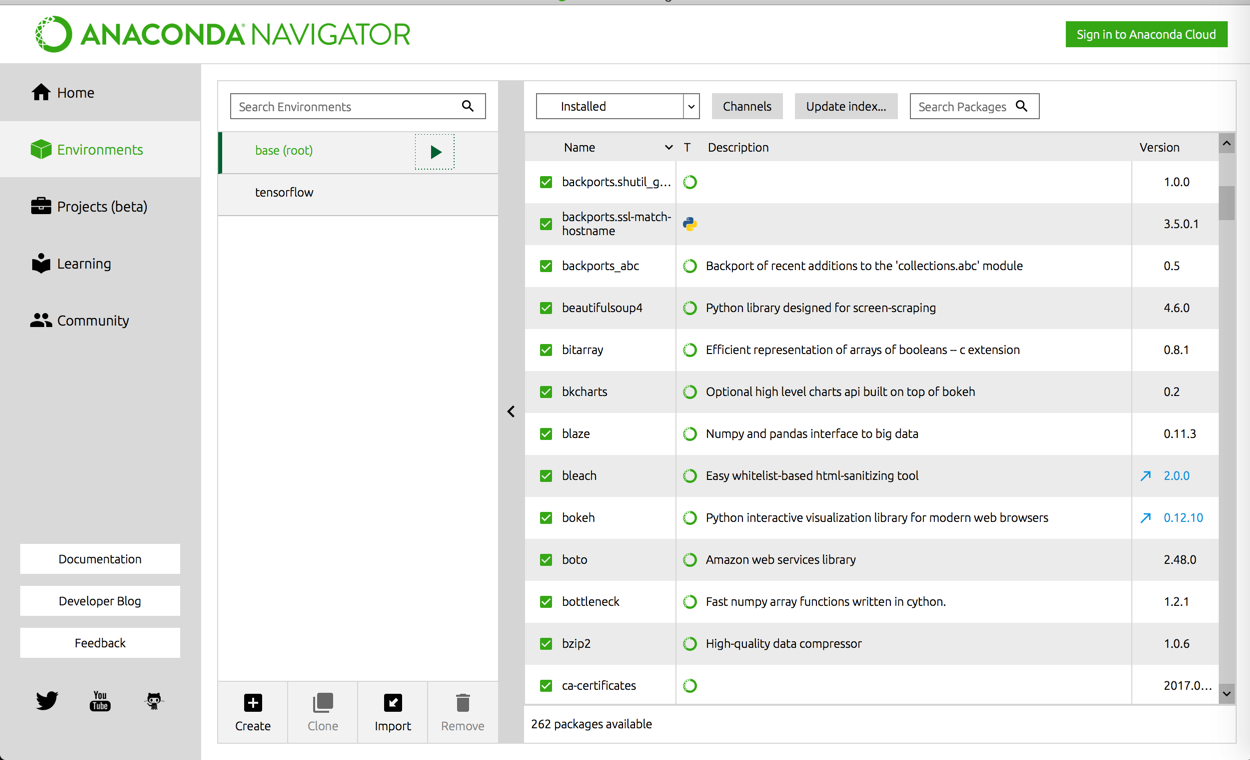Viewport: 1250px width, 760px height.
Task: Uncheck the beautifulsoup4 package checkbox
Action: (546, 308)
